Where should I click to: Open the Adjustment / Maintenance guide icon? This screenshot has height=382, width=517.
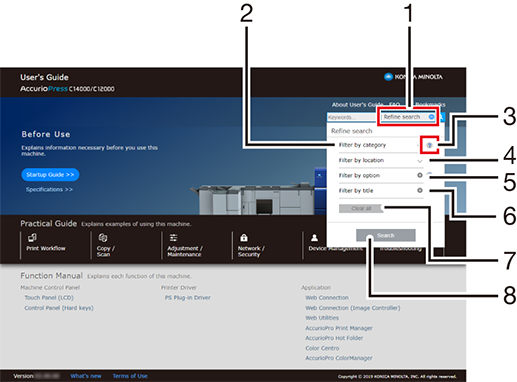tap(173, 238)
